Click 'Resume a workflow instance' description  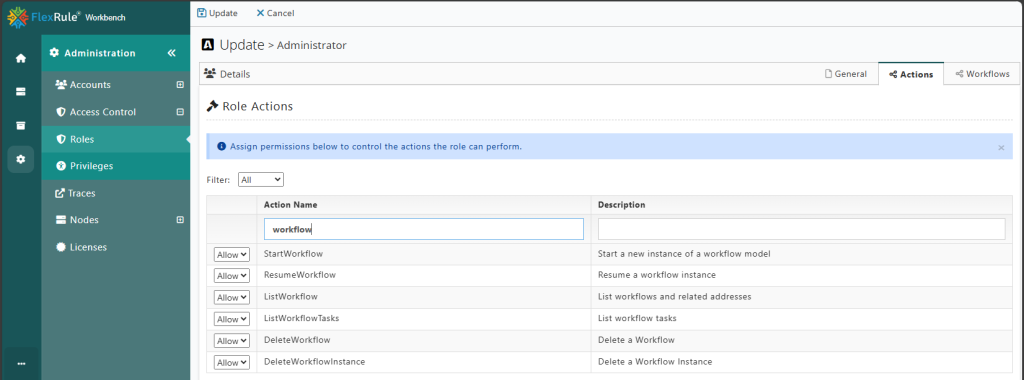pos(657,275)
